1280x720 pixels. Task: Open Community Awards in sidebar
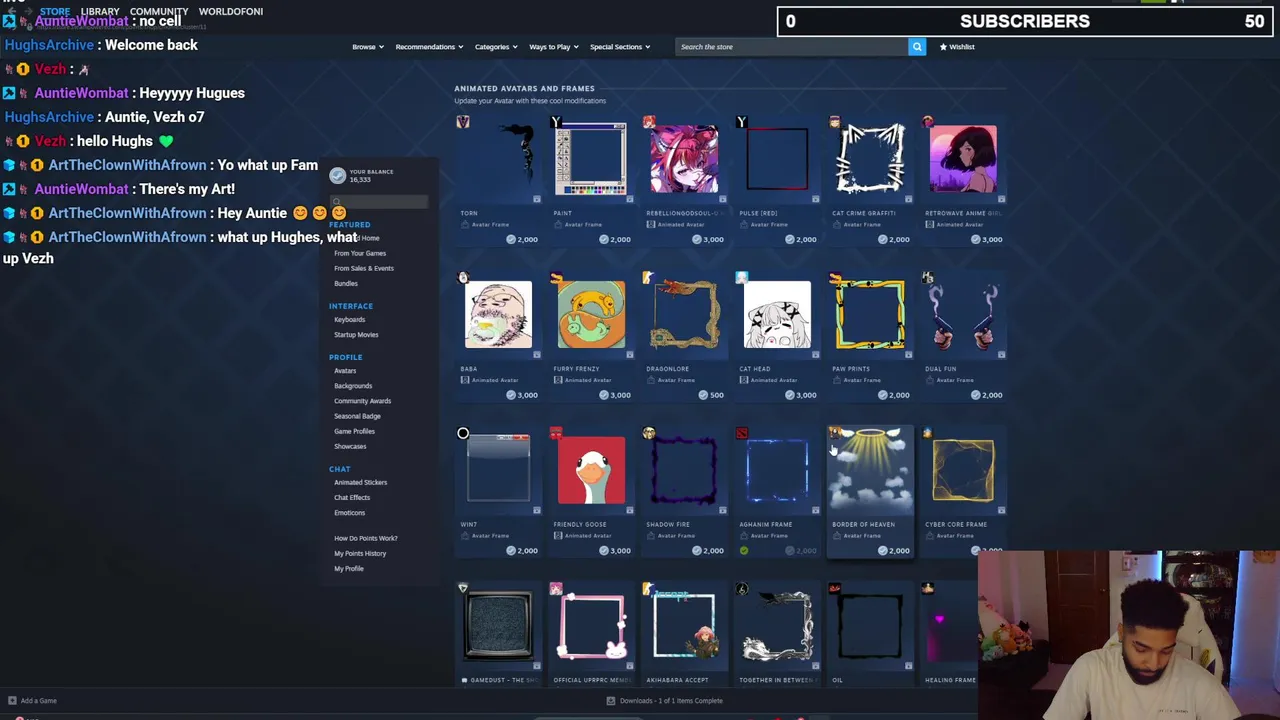pos(362,400)
